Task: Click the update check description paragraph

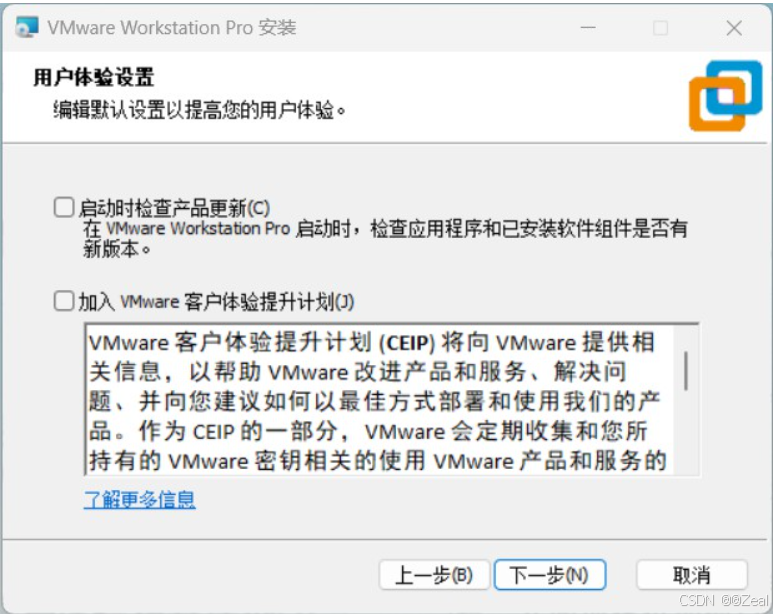Action: coord(385,239)
